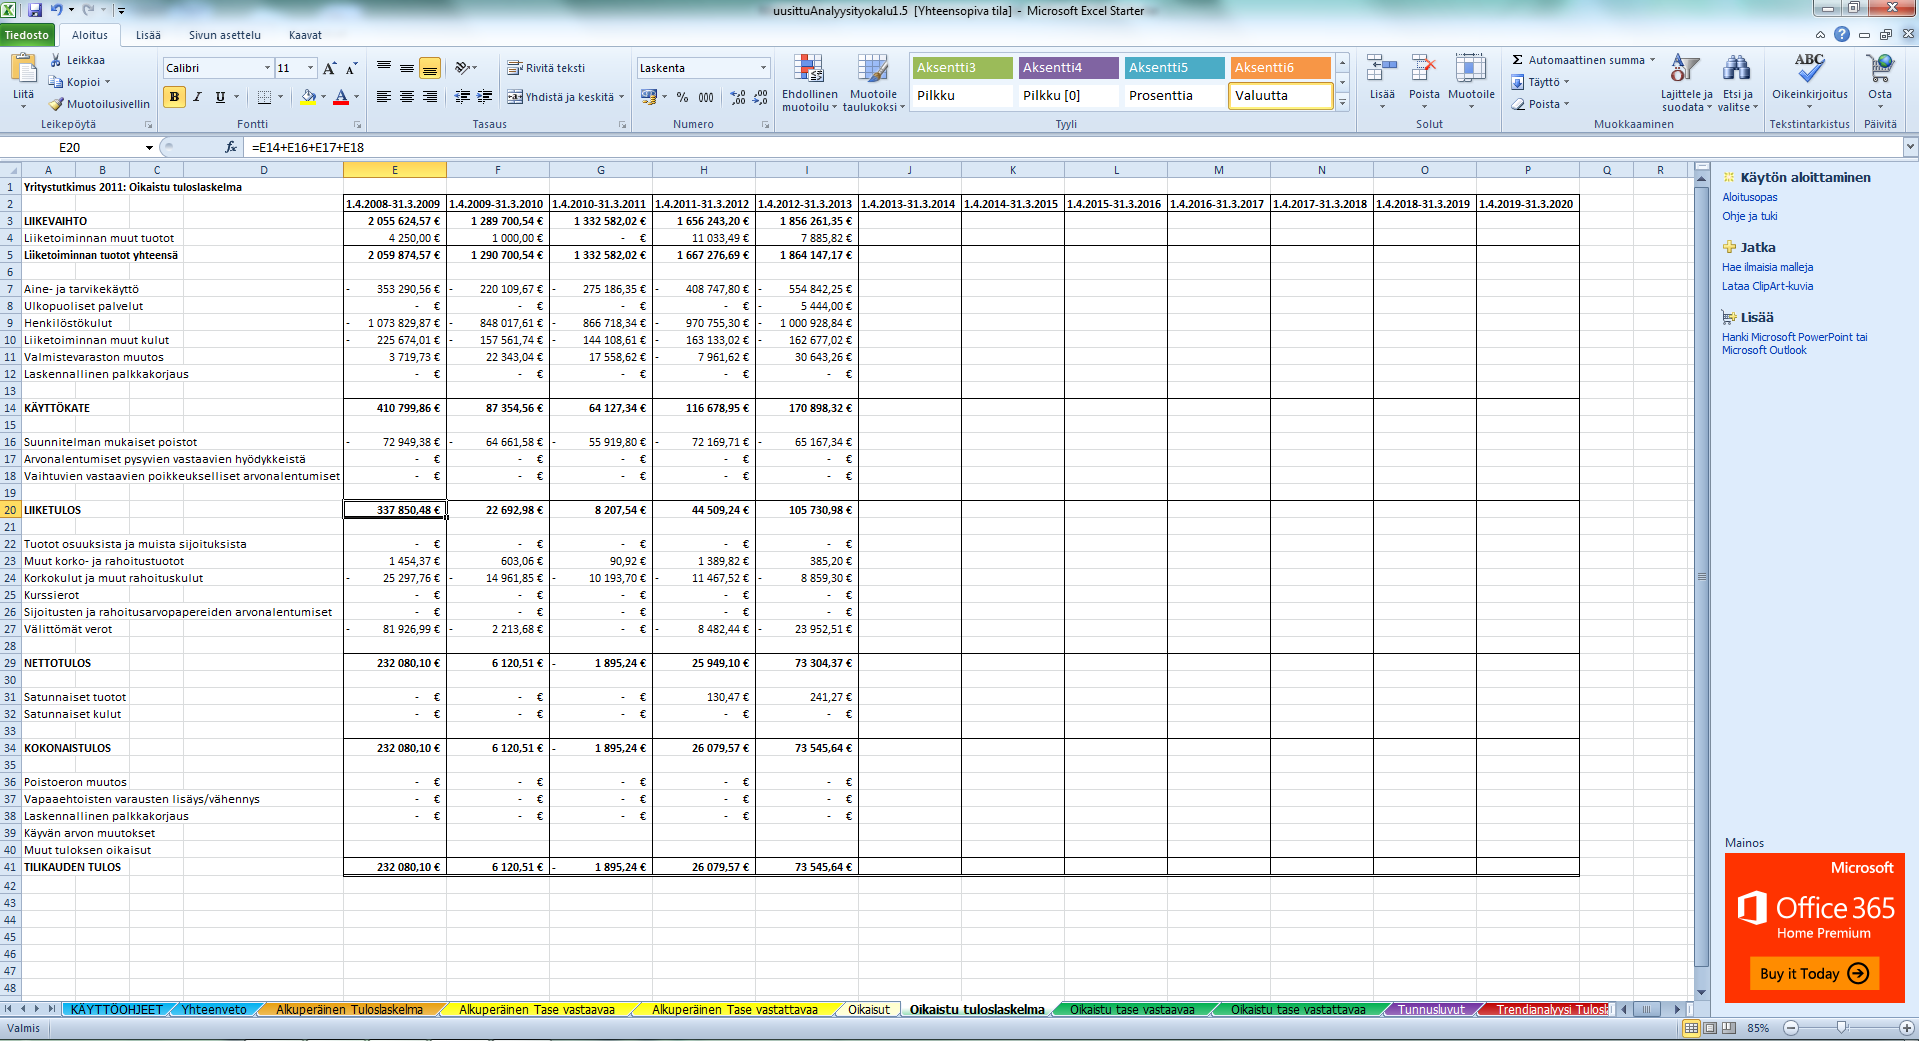Toggle Rivitä teksti wrap text
The image size is (1919, 1041).
(546, 68)
